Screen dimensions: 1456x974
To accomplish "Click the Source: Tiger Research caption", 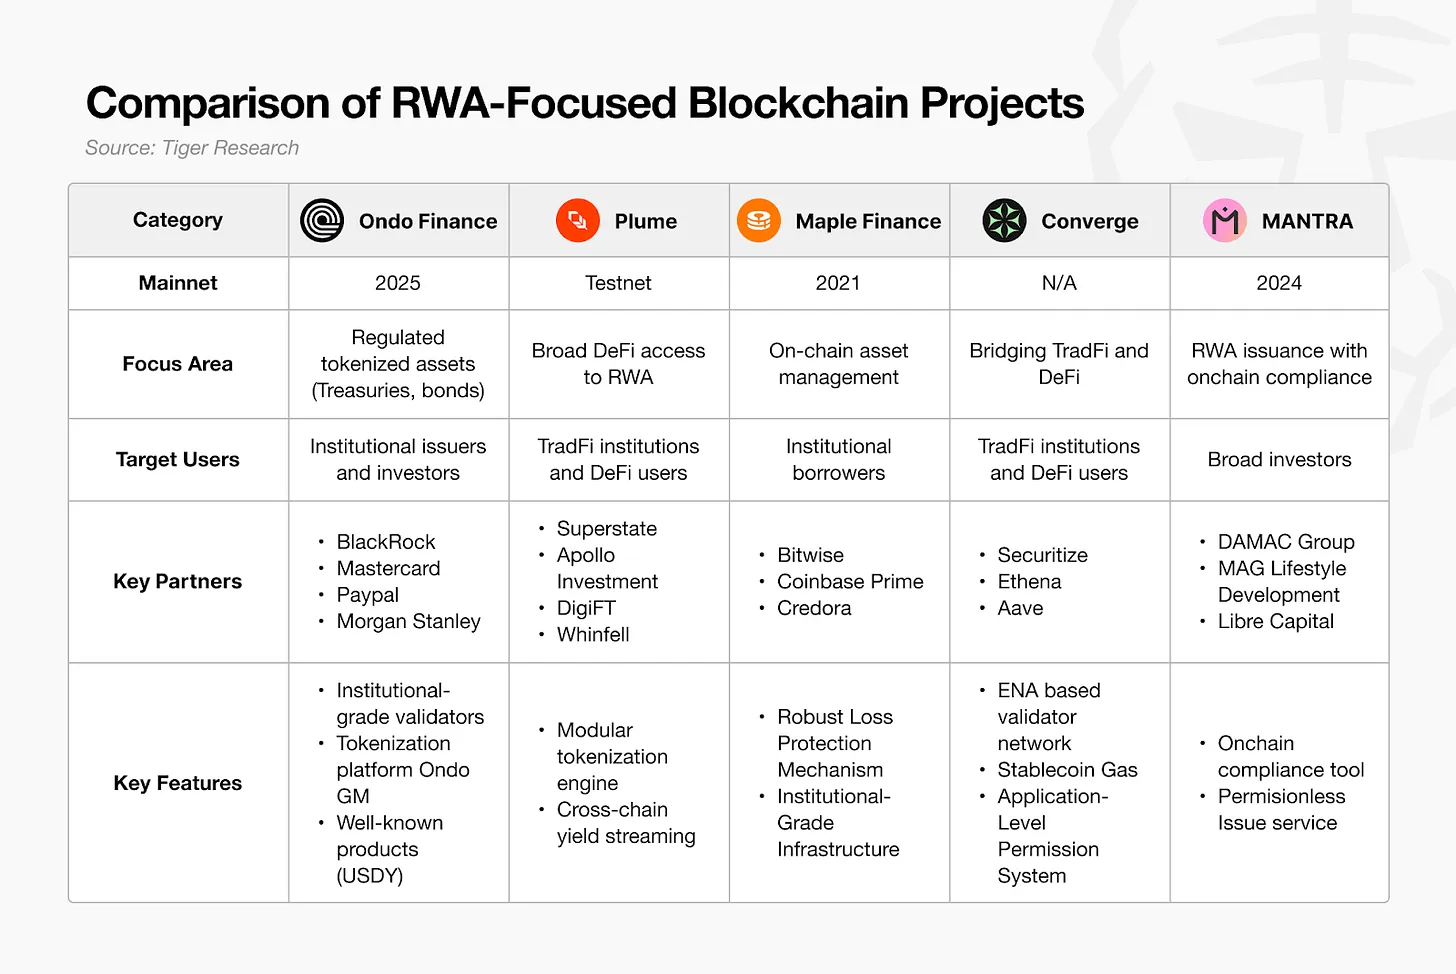I will click(x=192, y=148).
